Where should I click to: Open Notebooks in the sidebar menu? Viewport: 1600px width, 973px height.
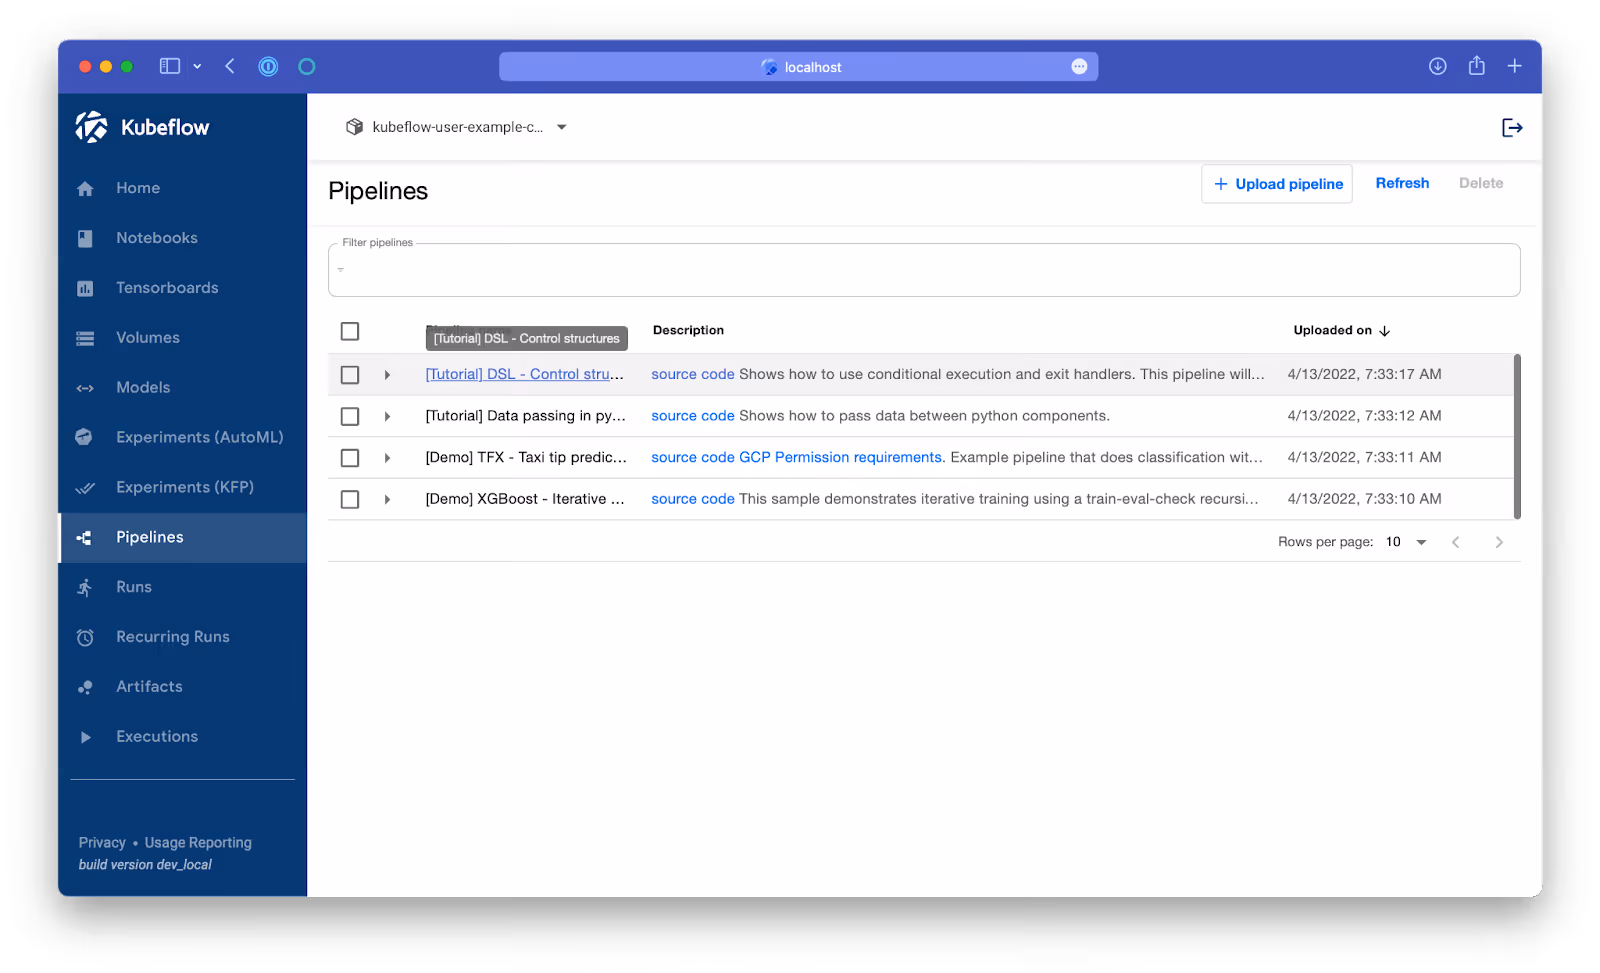point(183,239)
